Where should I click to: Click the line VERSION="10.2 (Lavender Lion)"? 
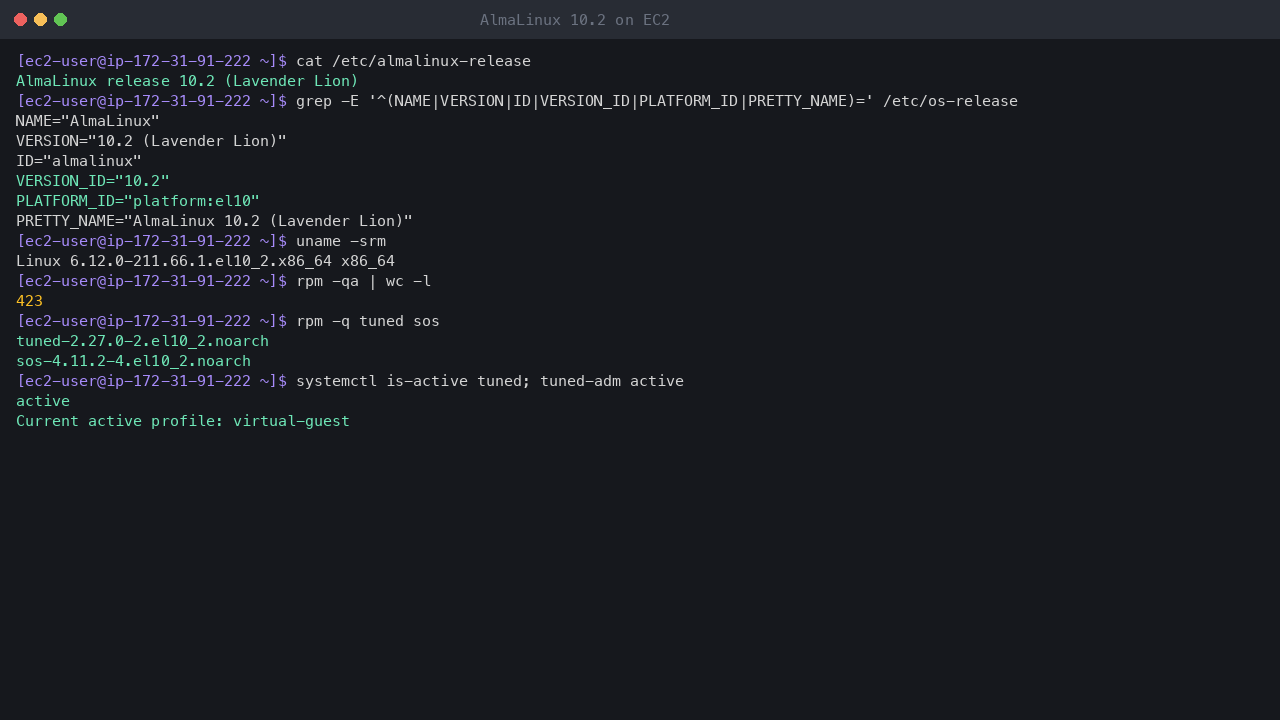[151, 141]
